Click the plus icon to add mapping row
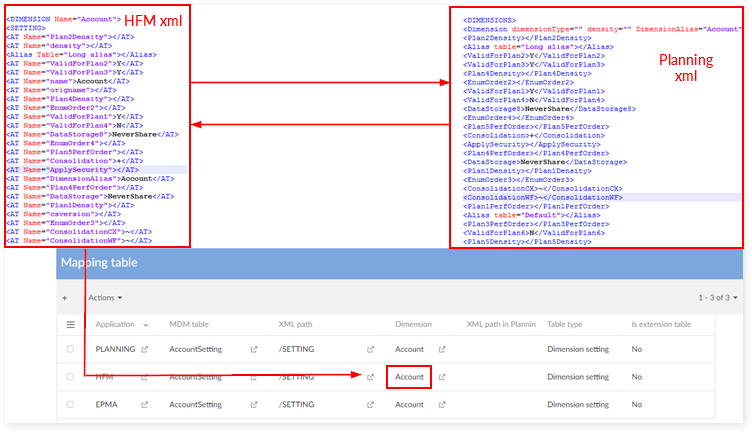Screen dimensions: 752x432 65,298
